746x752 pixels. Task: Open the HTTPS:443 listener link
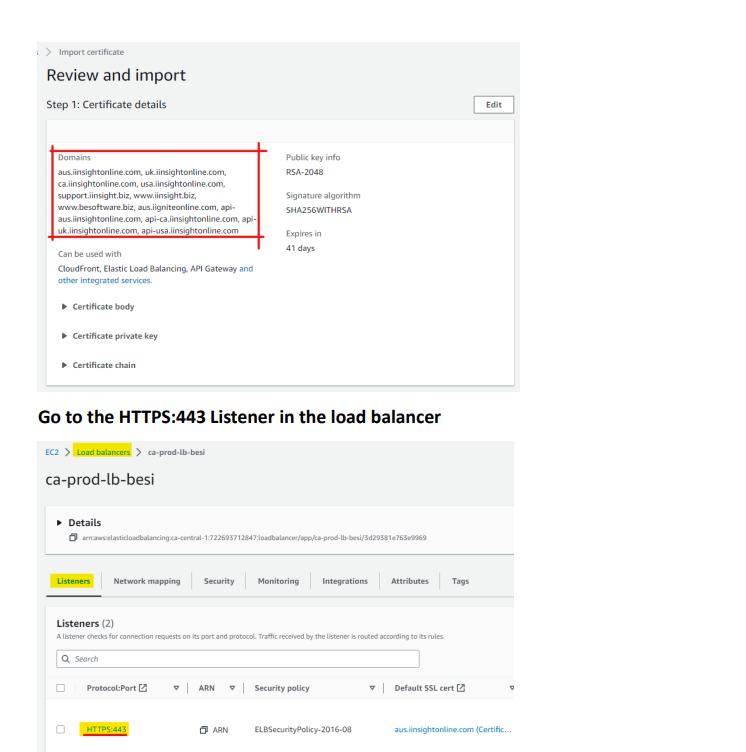pyautogui.click(x=106, y=729)
